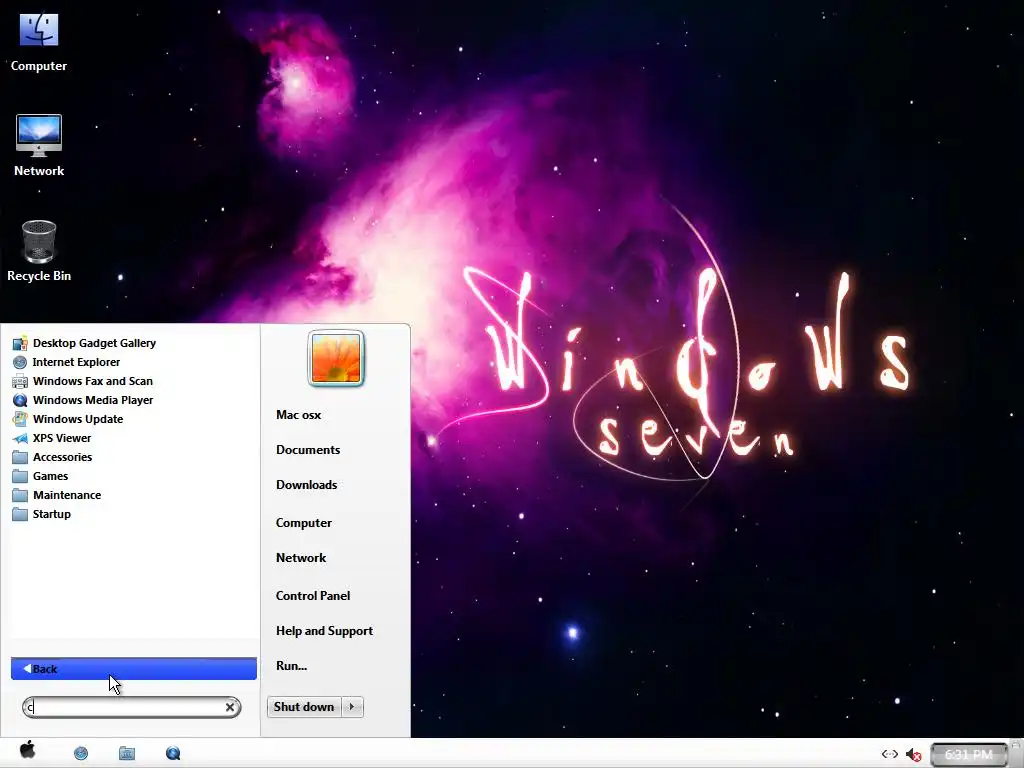
Task: Click the 6:31 PM taskbar clock
Action: [968, 755]
